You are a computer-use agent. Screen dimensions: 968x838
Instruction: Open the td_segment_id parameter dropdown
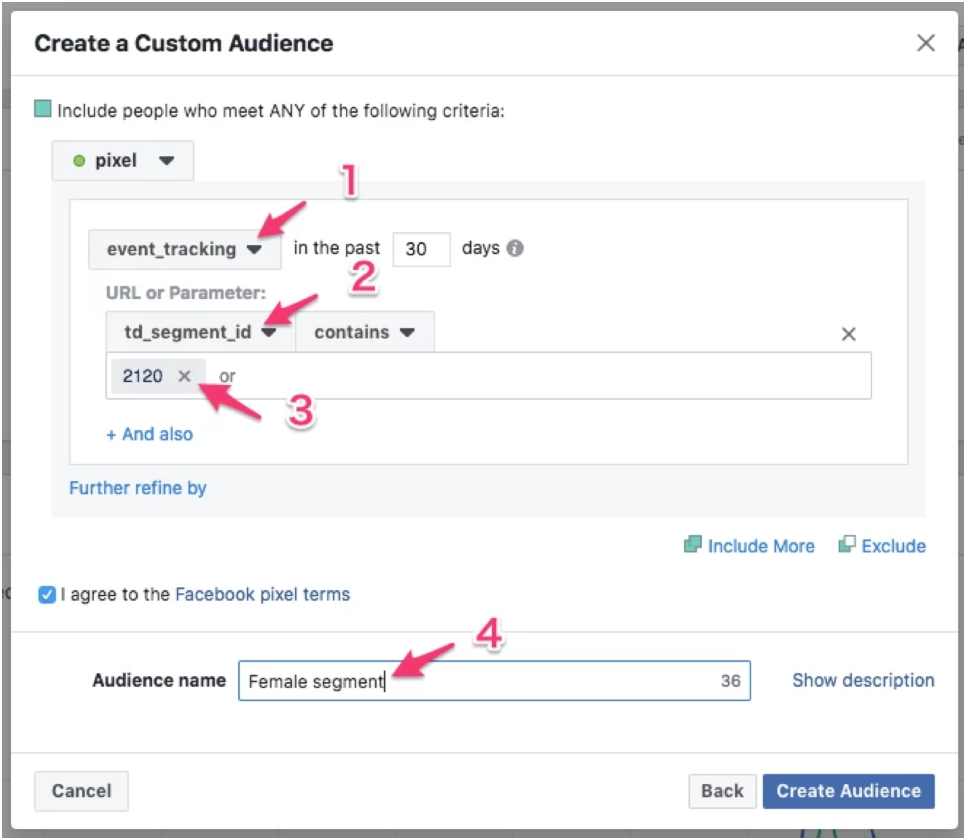tap(200, 332)
